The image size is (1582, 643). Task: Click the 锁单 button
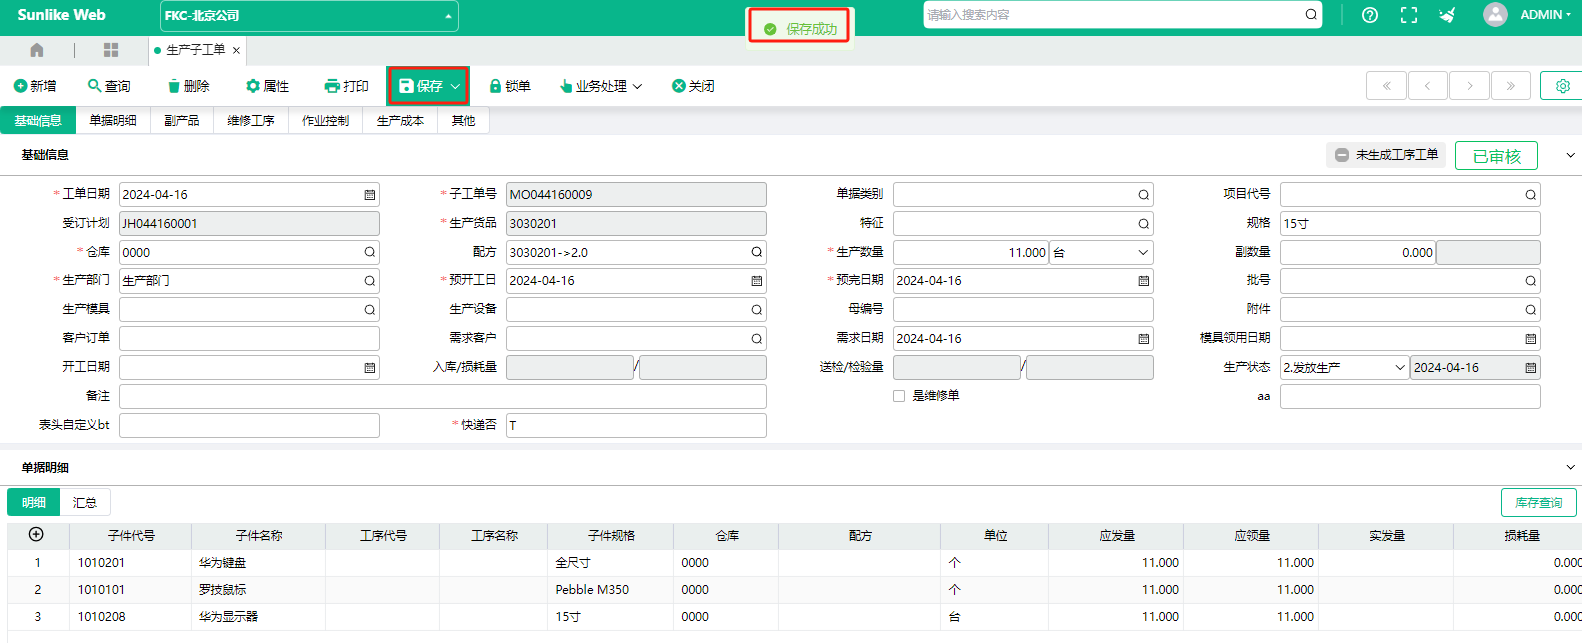coord(509,86)
